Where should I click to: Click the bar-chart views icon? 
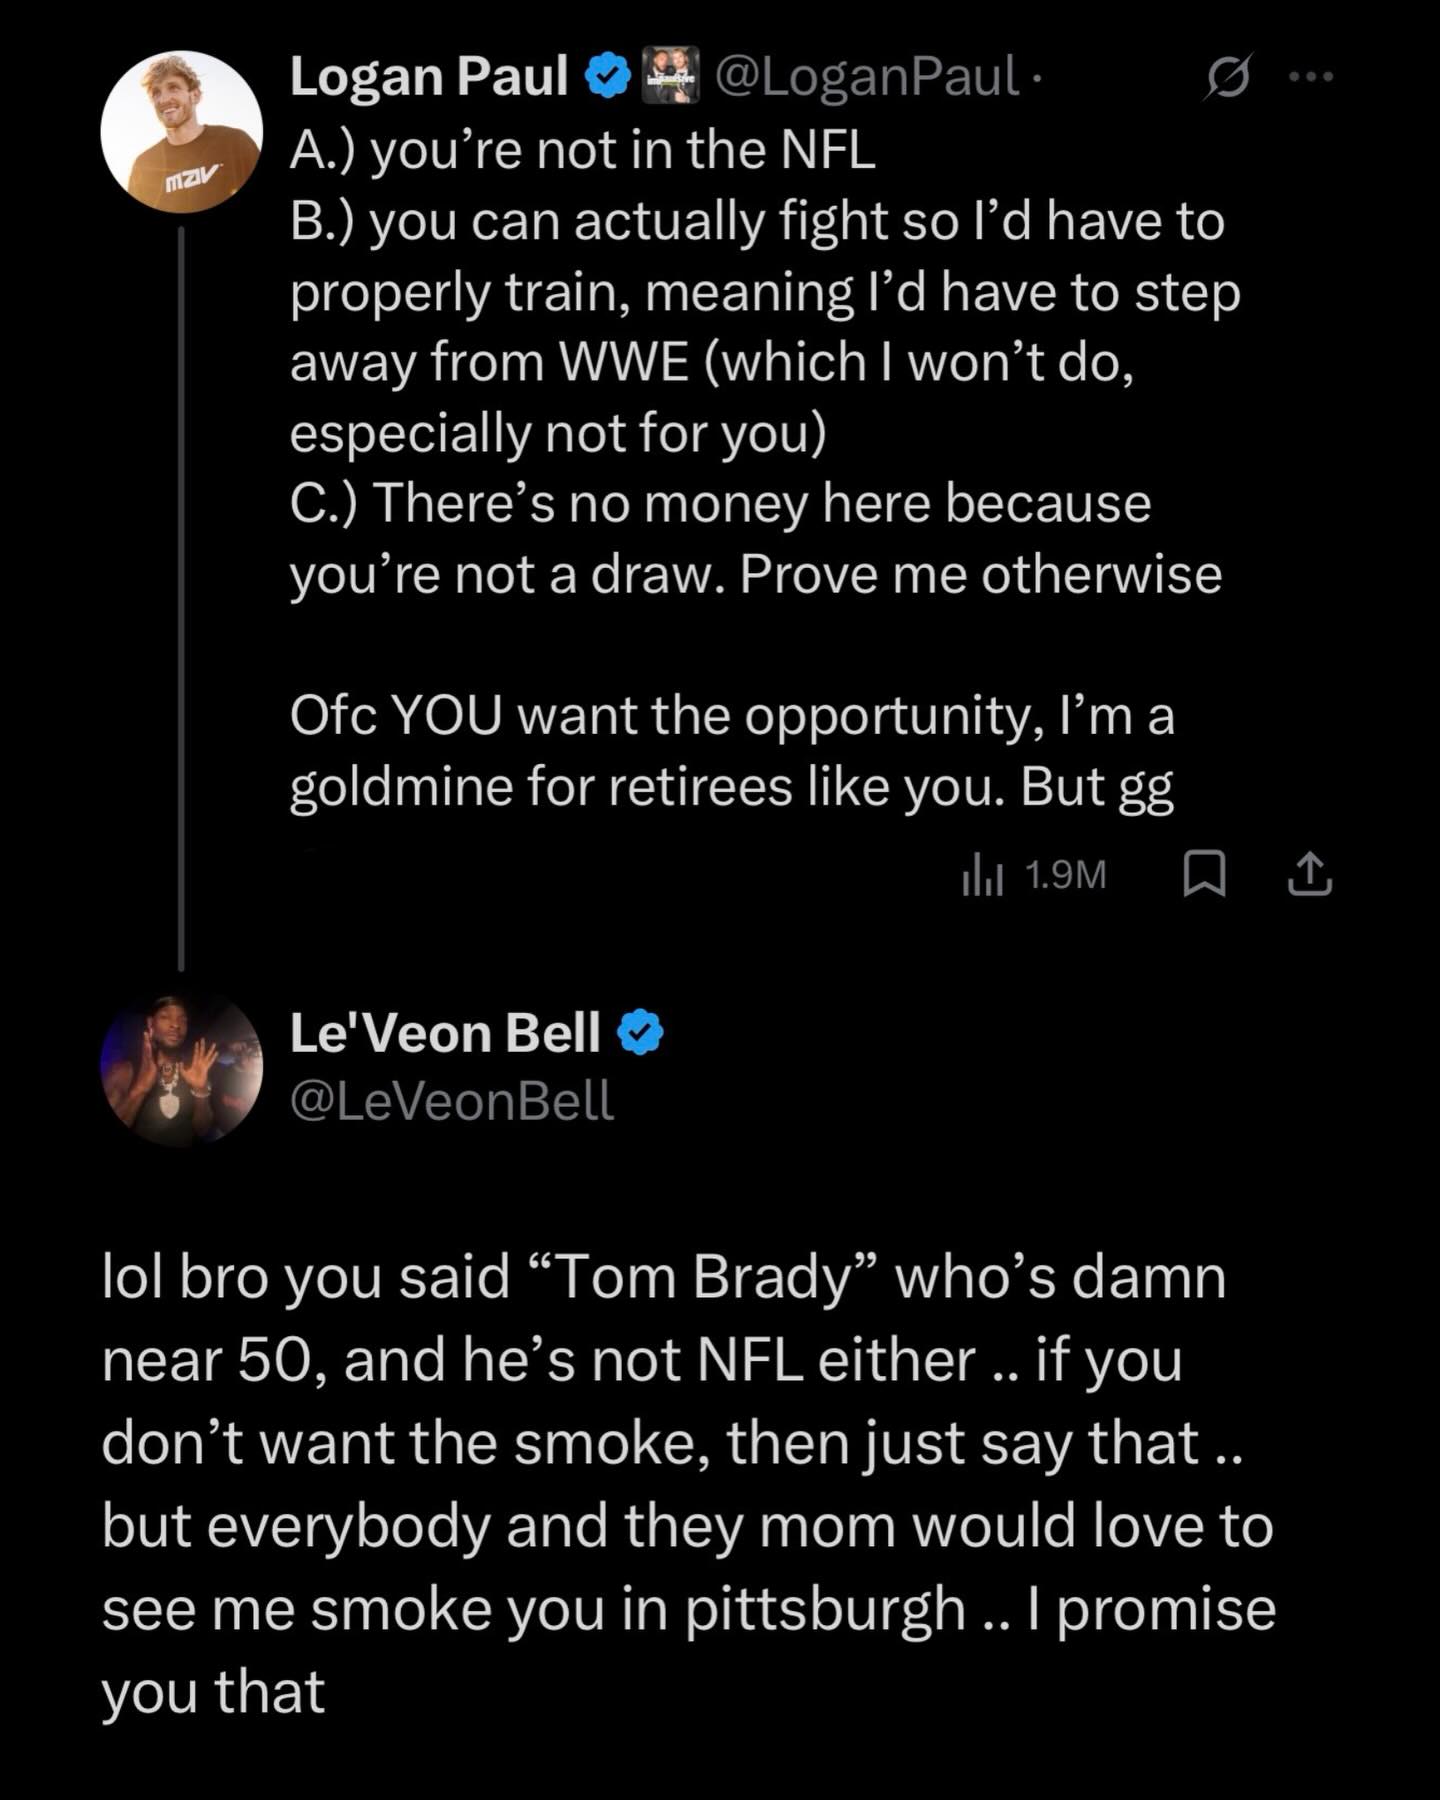click(981, 875)
